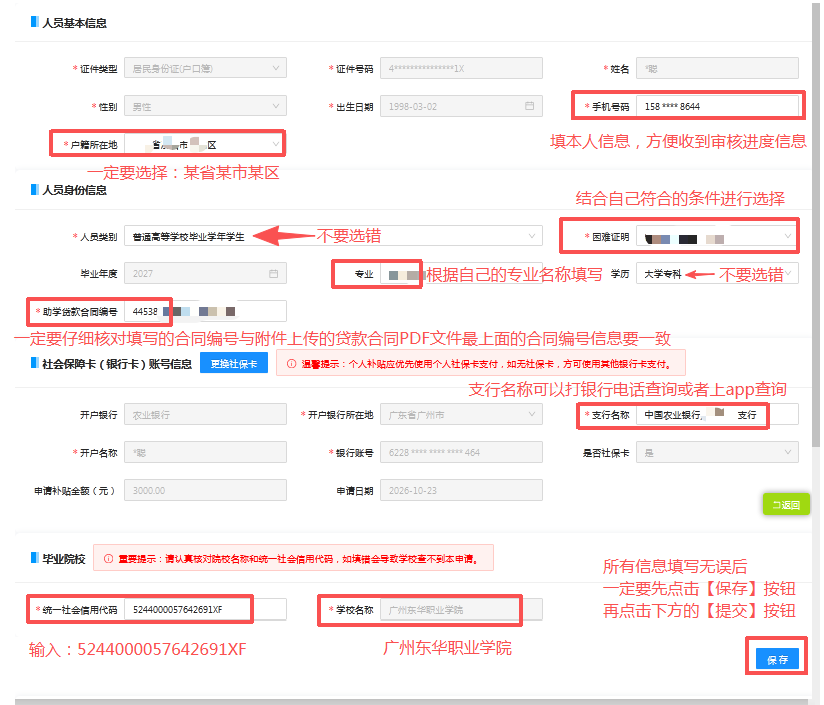Viewport: 824px width, 705px height.
Task: Open the 出生日期 calendar icon
Action: (x=529, y=106)
